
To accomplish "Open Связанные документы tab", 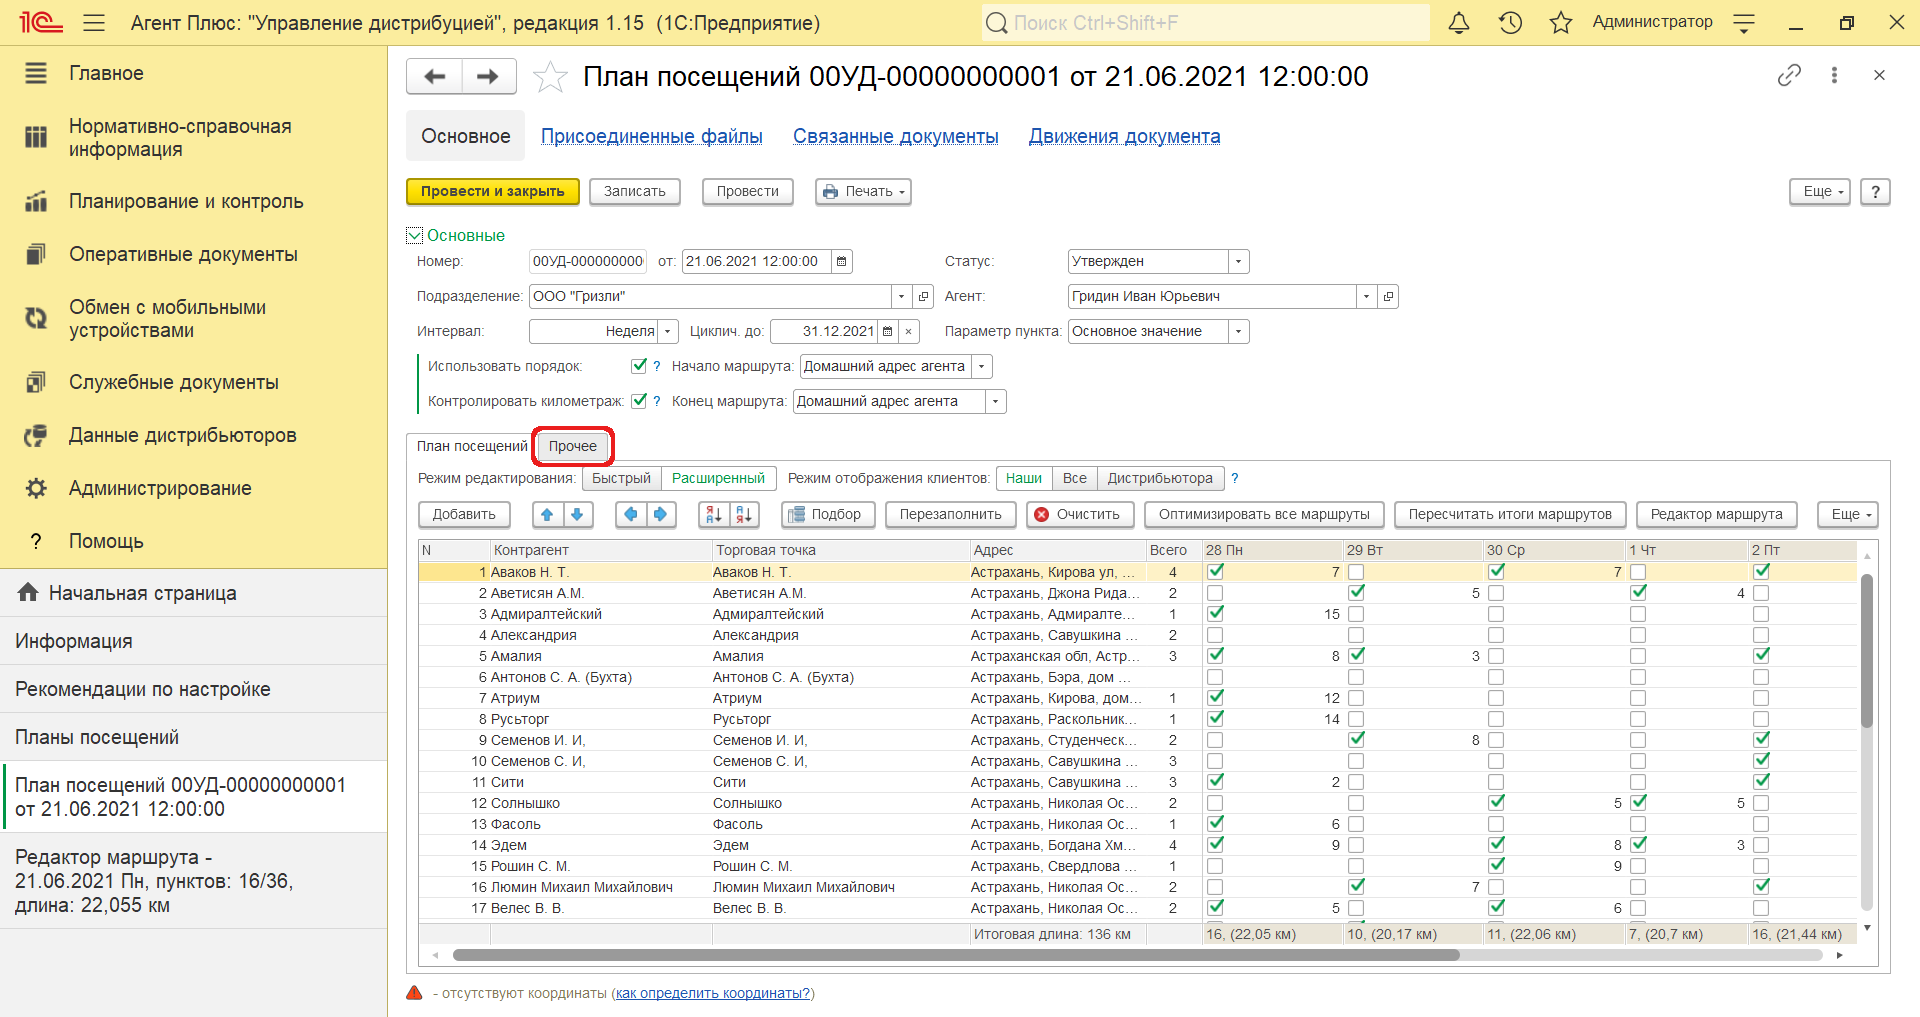I will [896, 136].
